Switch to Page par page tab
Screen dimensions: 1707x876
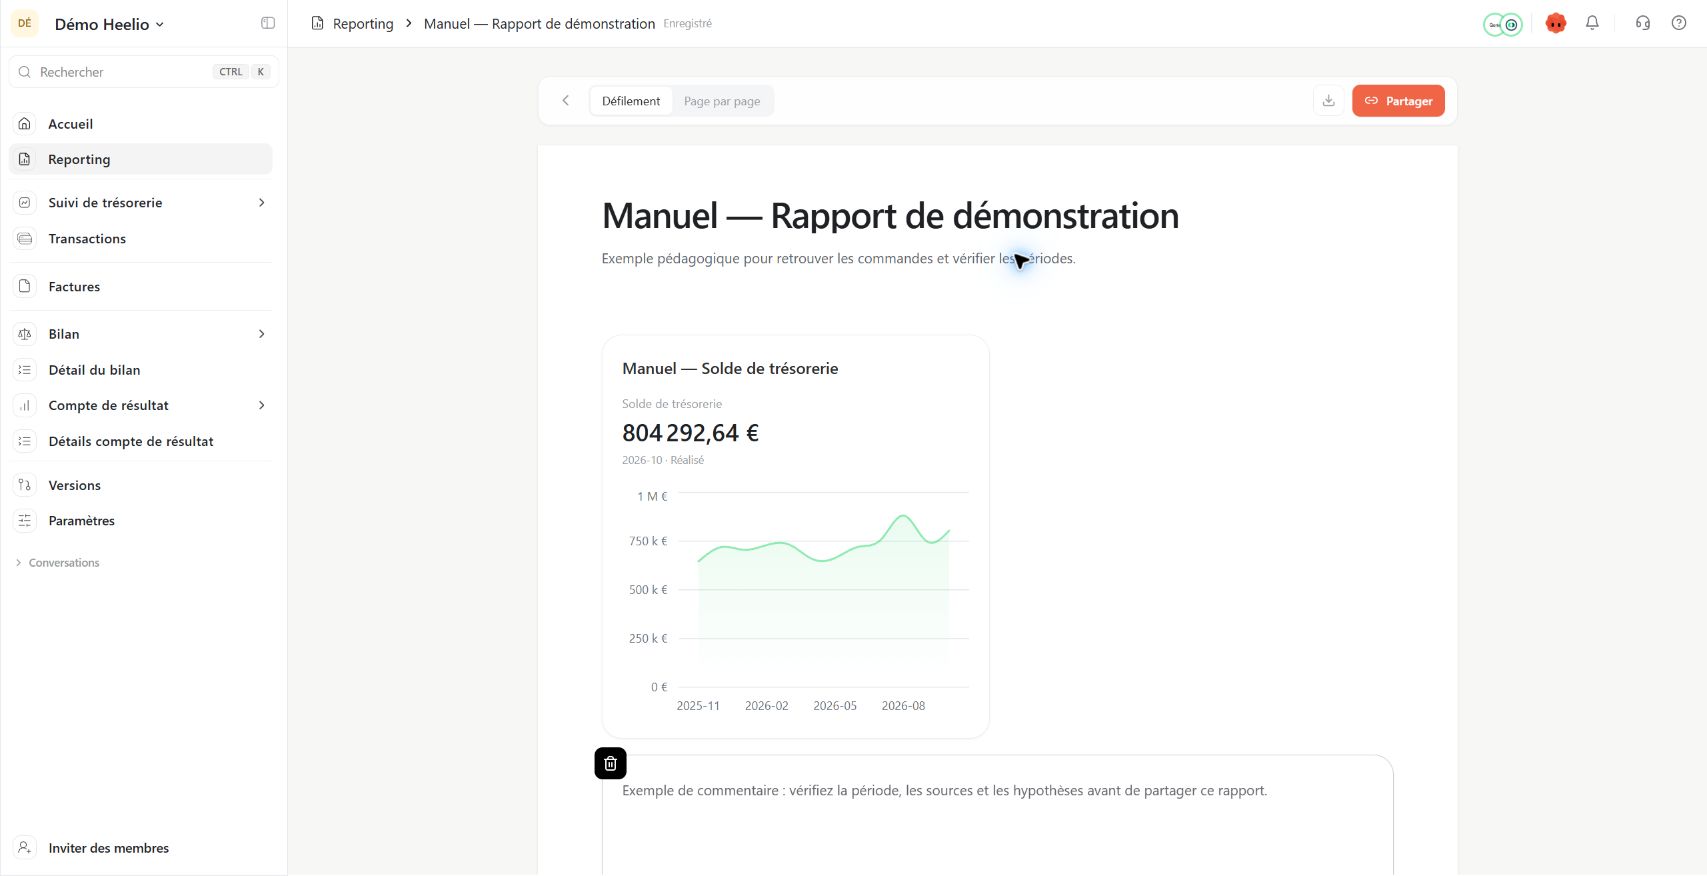722,101
